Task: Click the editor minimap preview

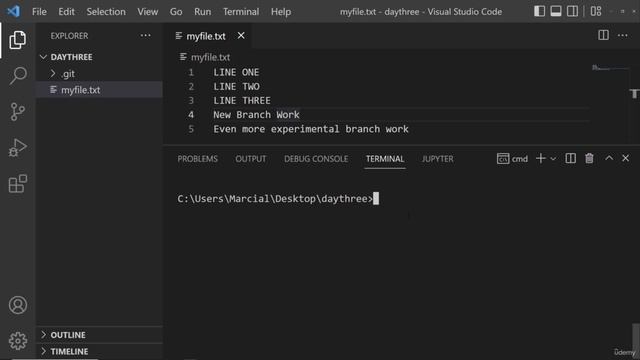Action: (610, 68)
